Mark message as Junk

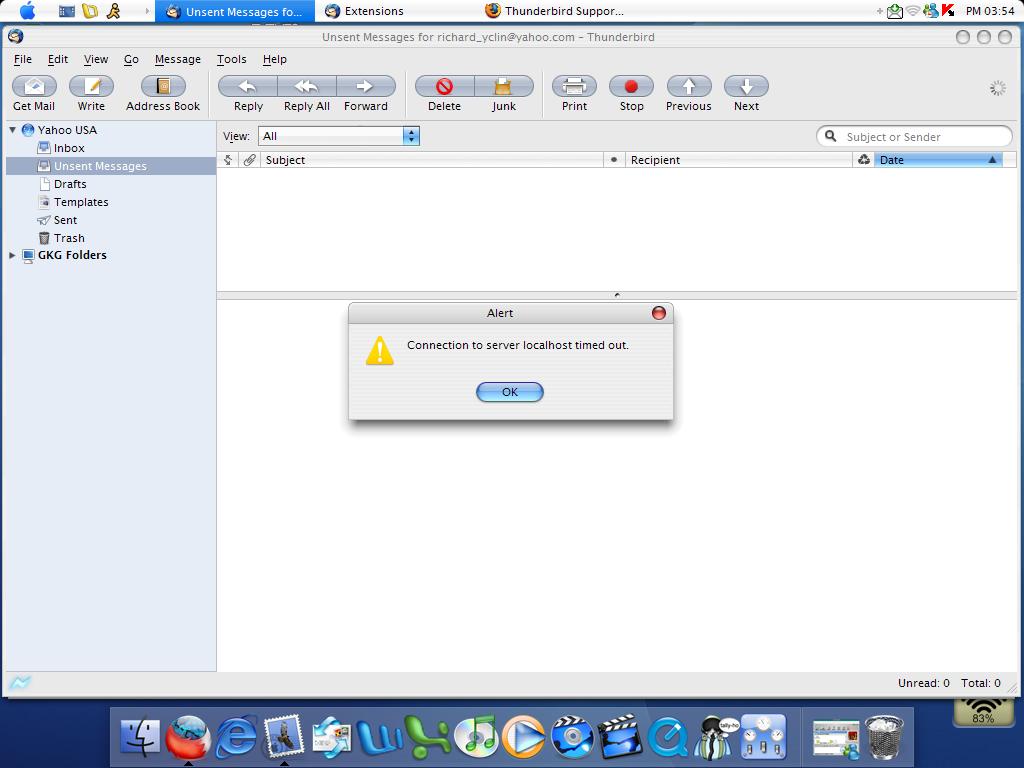504,86
